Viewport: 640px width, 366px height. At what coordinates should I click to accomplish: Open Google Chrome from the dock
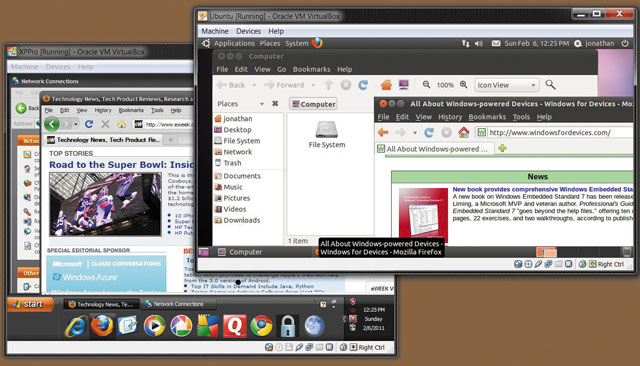tap(261, 326)
